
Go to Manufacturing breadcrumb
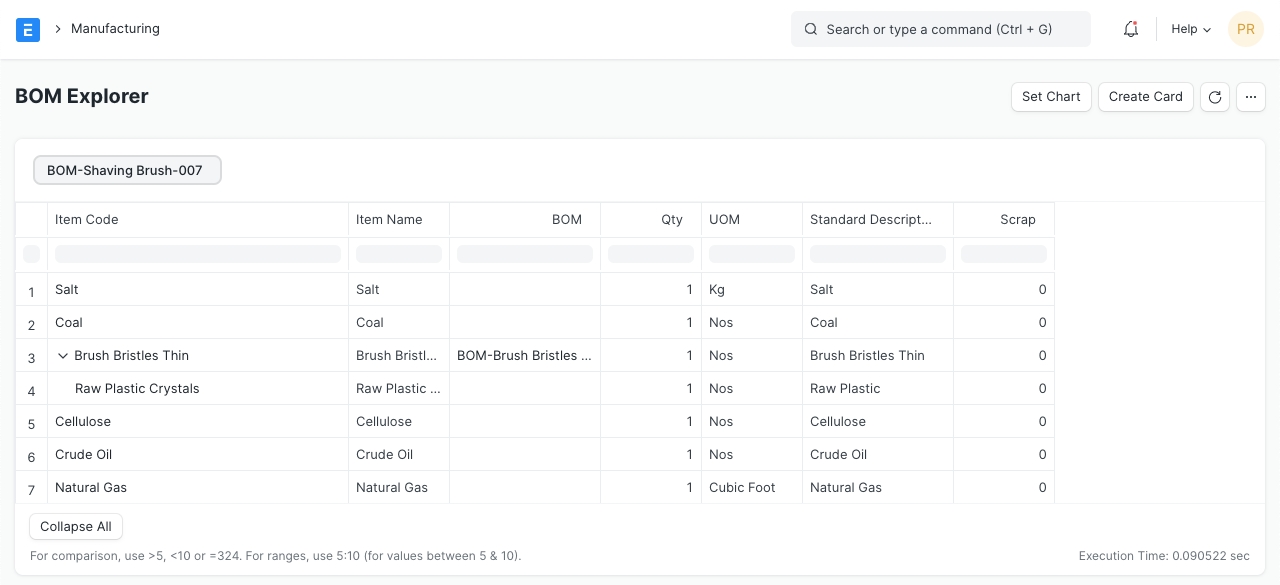click(115, 29)
